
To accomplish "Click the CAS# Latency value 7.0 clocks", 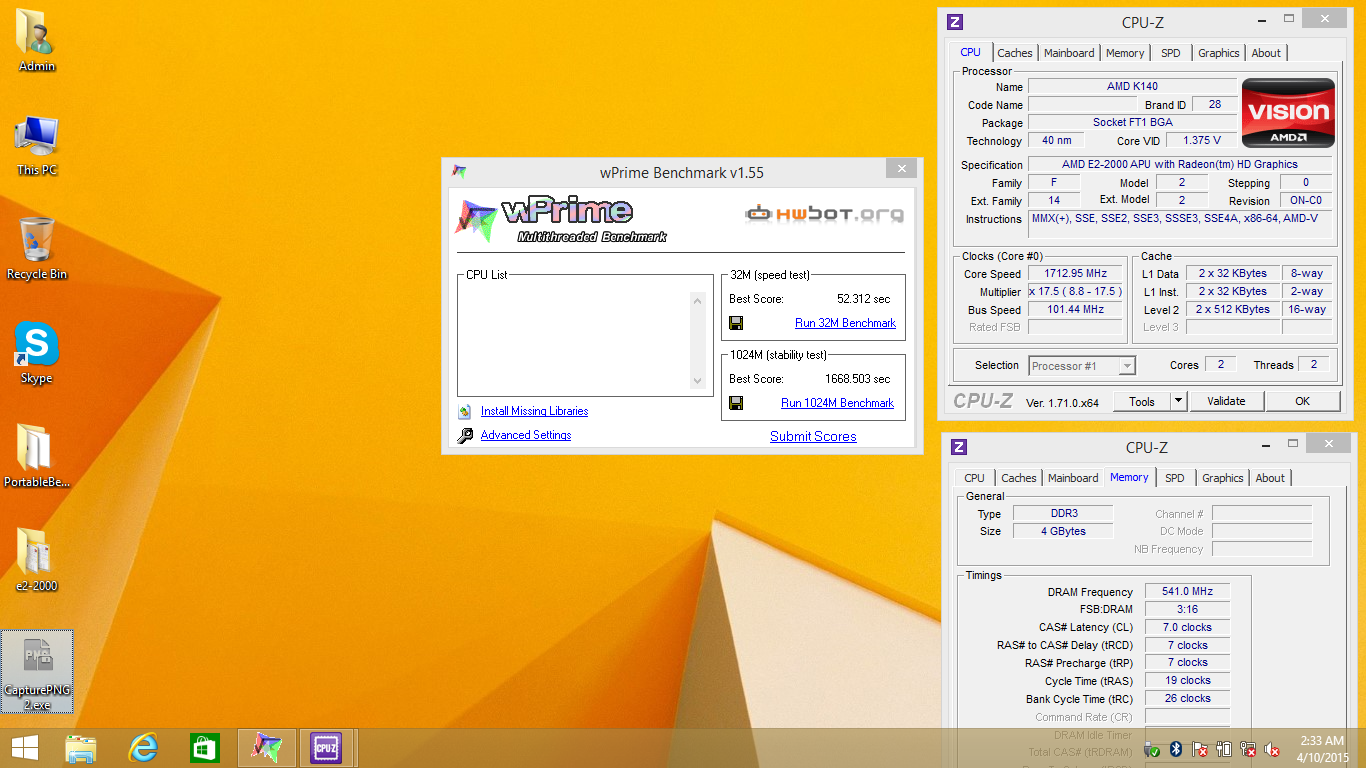I will pos(1187,628).
